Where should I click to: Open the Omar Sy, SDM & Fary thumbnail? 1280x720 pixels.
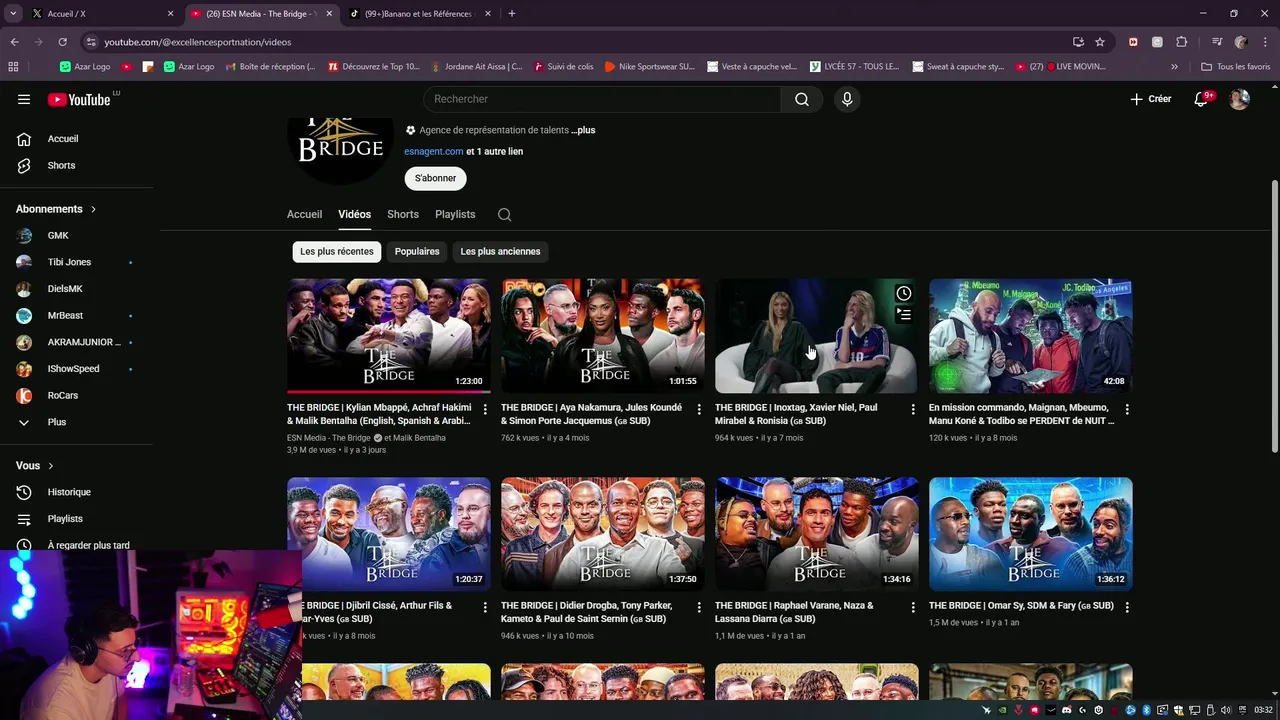click(1030, 534)
